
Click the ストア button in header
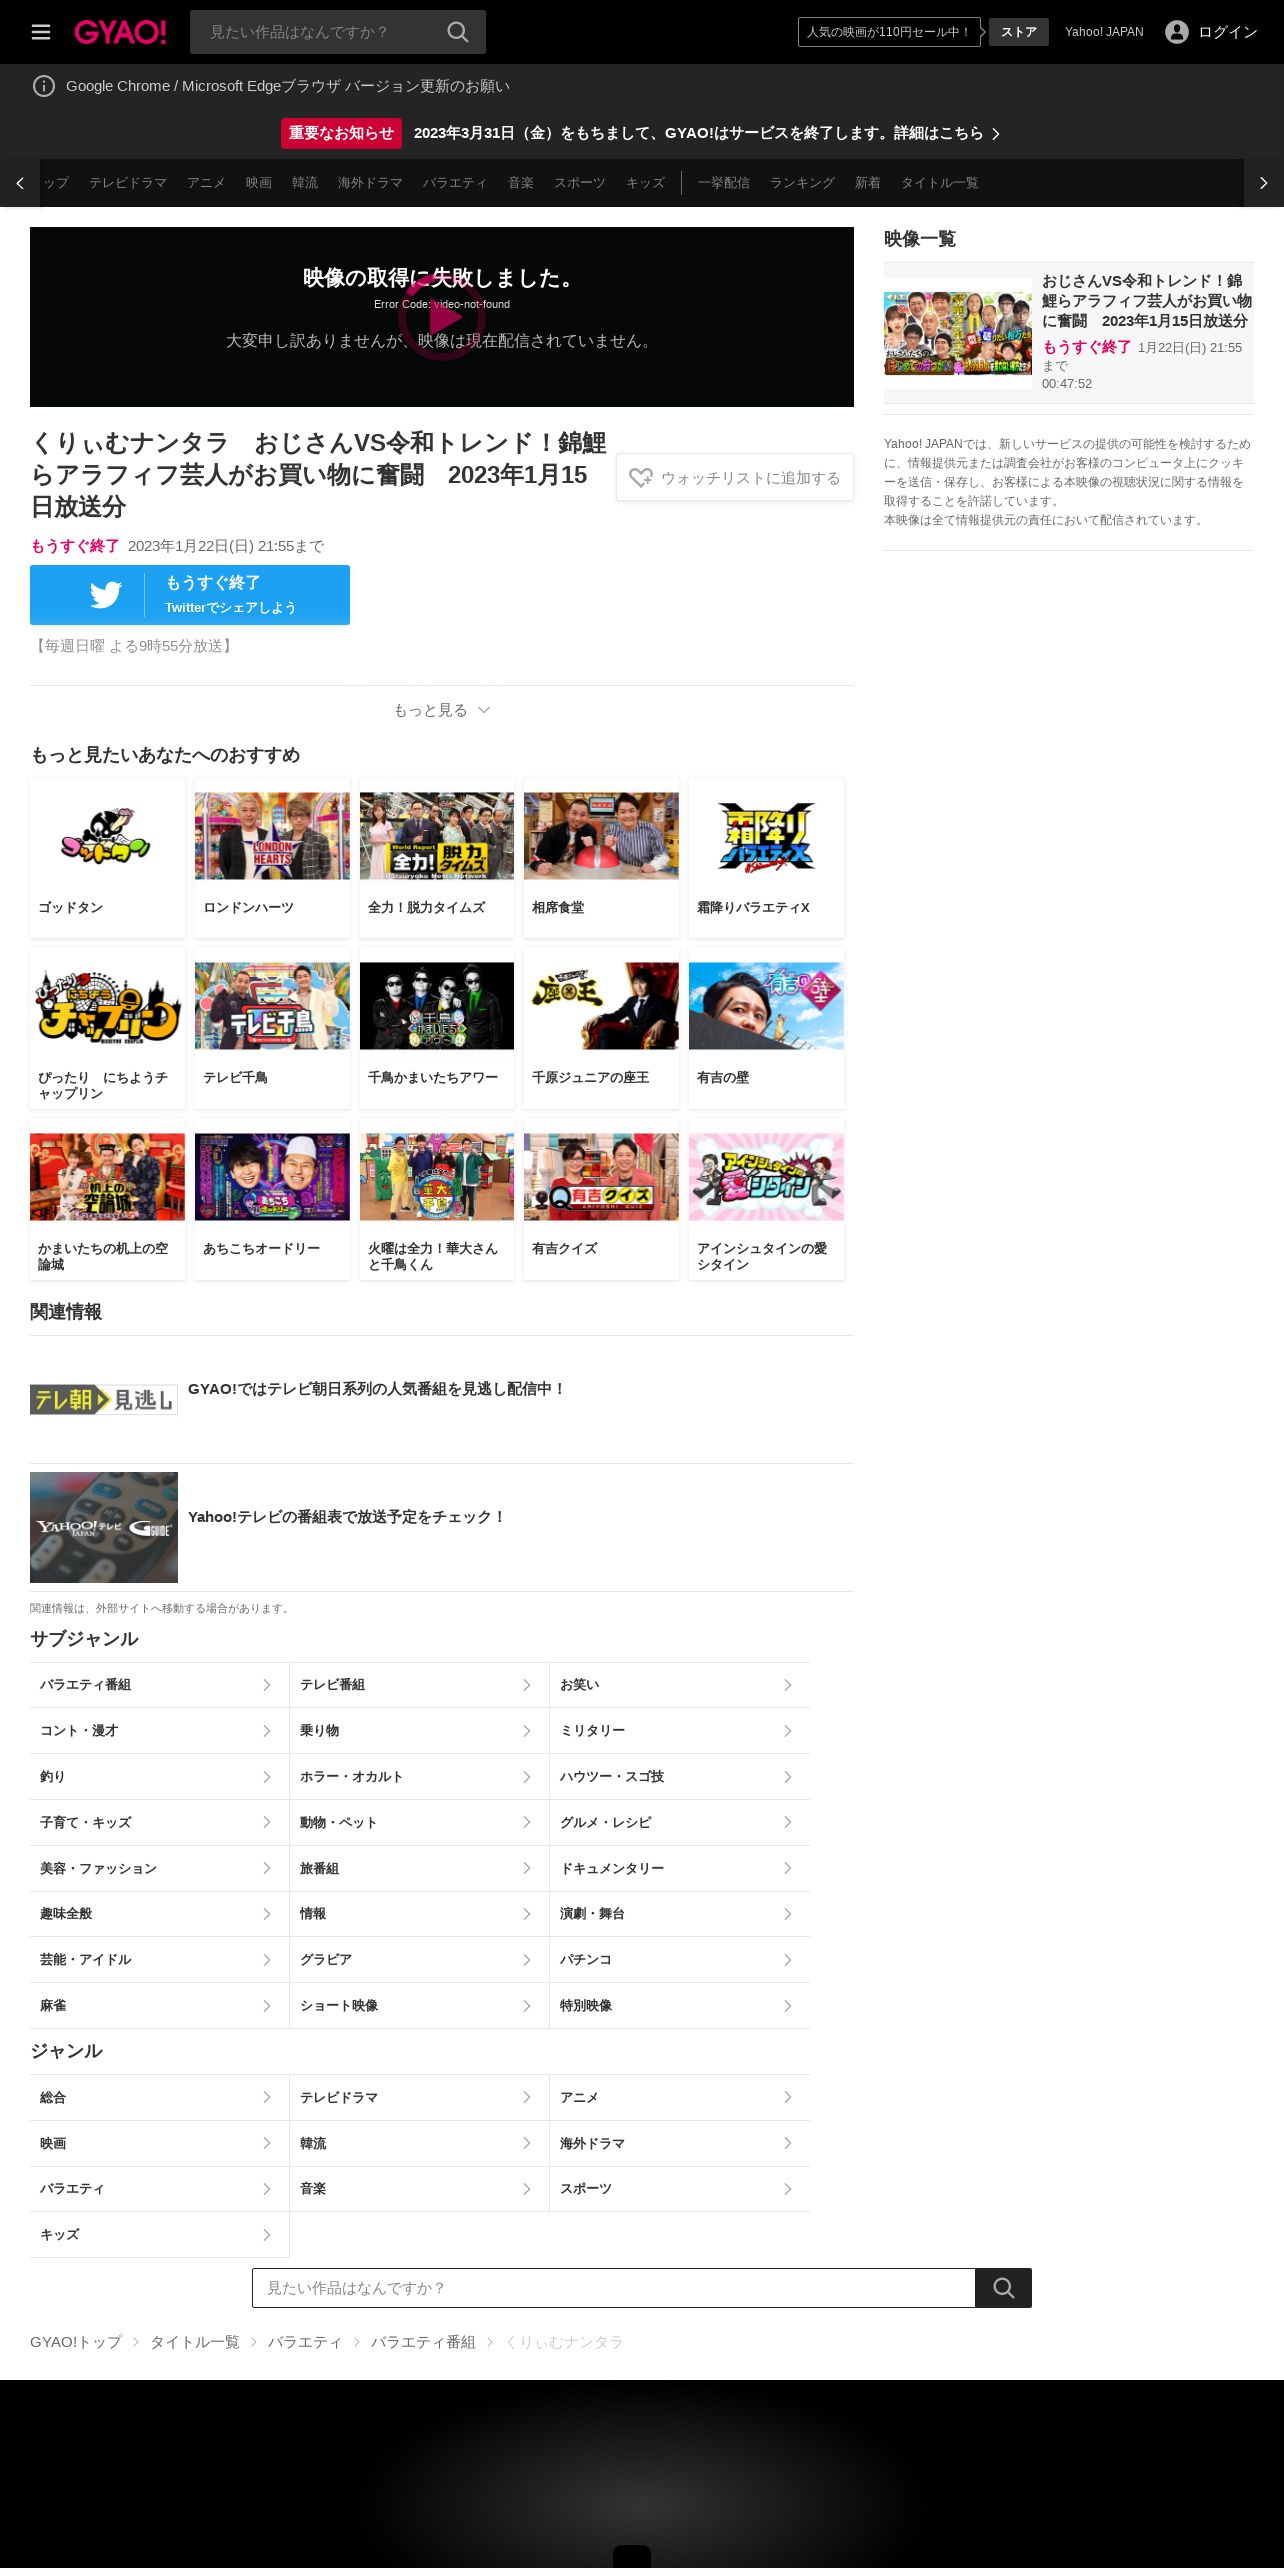[x=1019, y=32]
